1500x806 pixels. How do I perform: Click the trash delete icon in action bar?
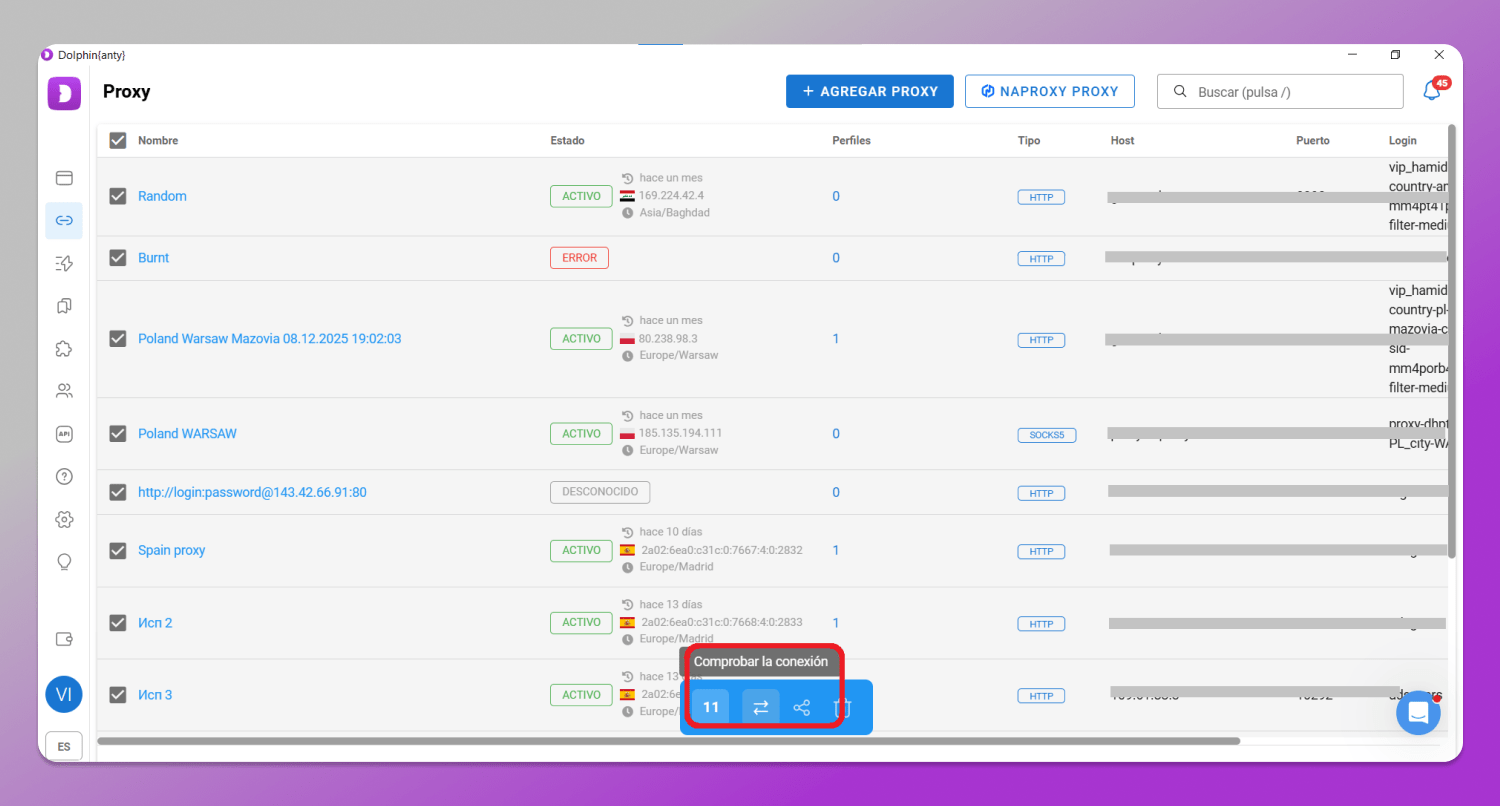(843, 708)
